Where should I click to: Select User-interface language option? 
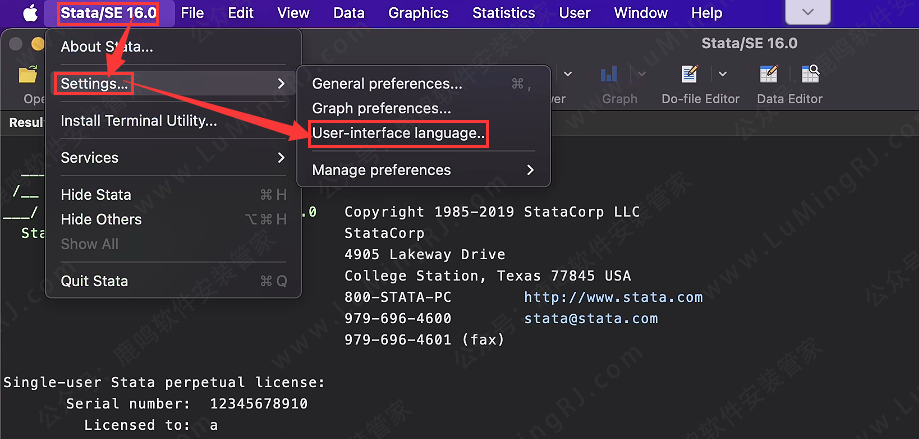coord(398,133)
